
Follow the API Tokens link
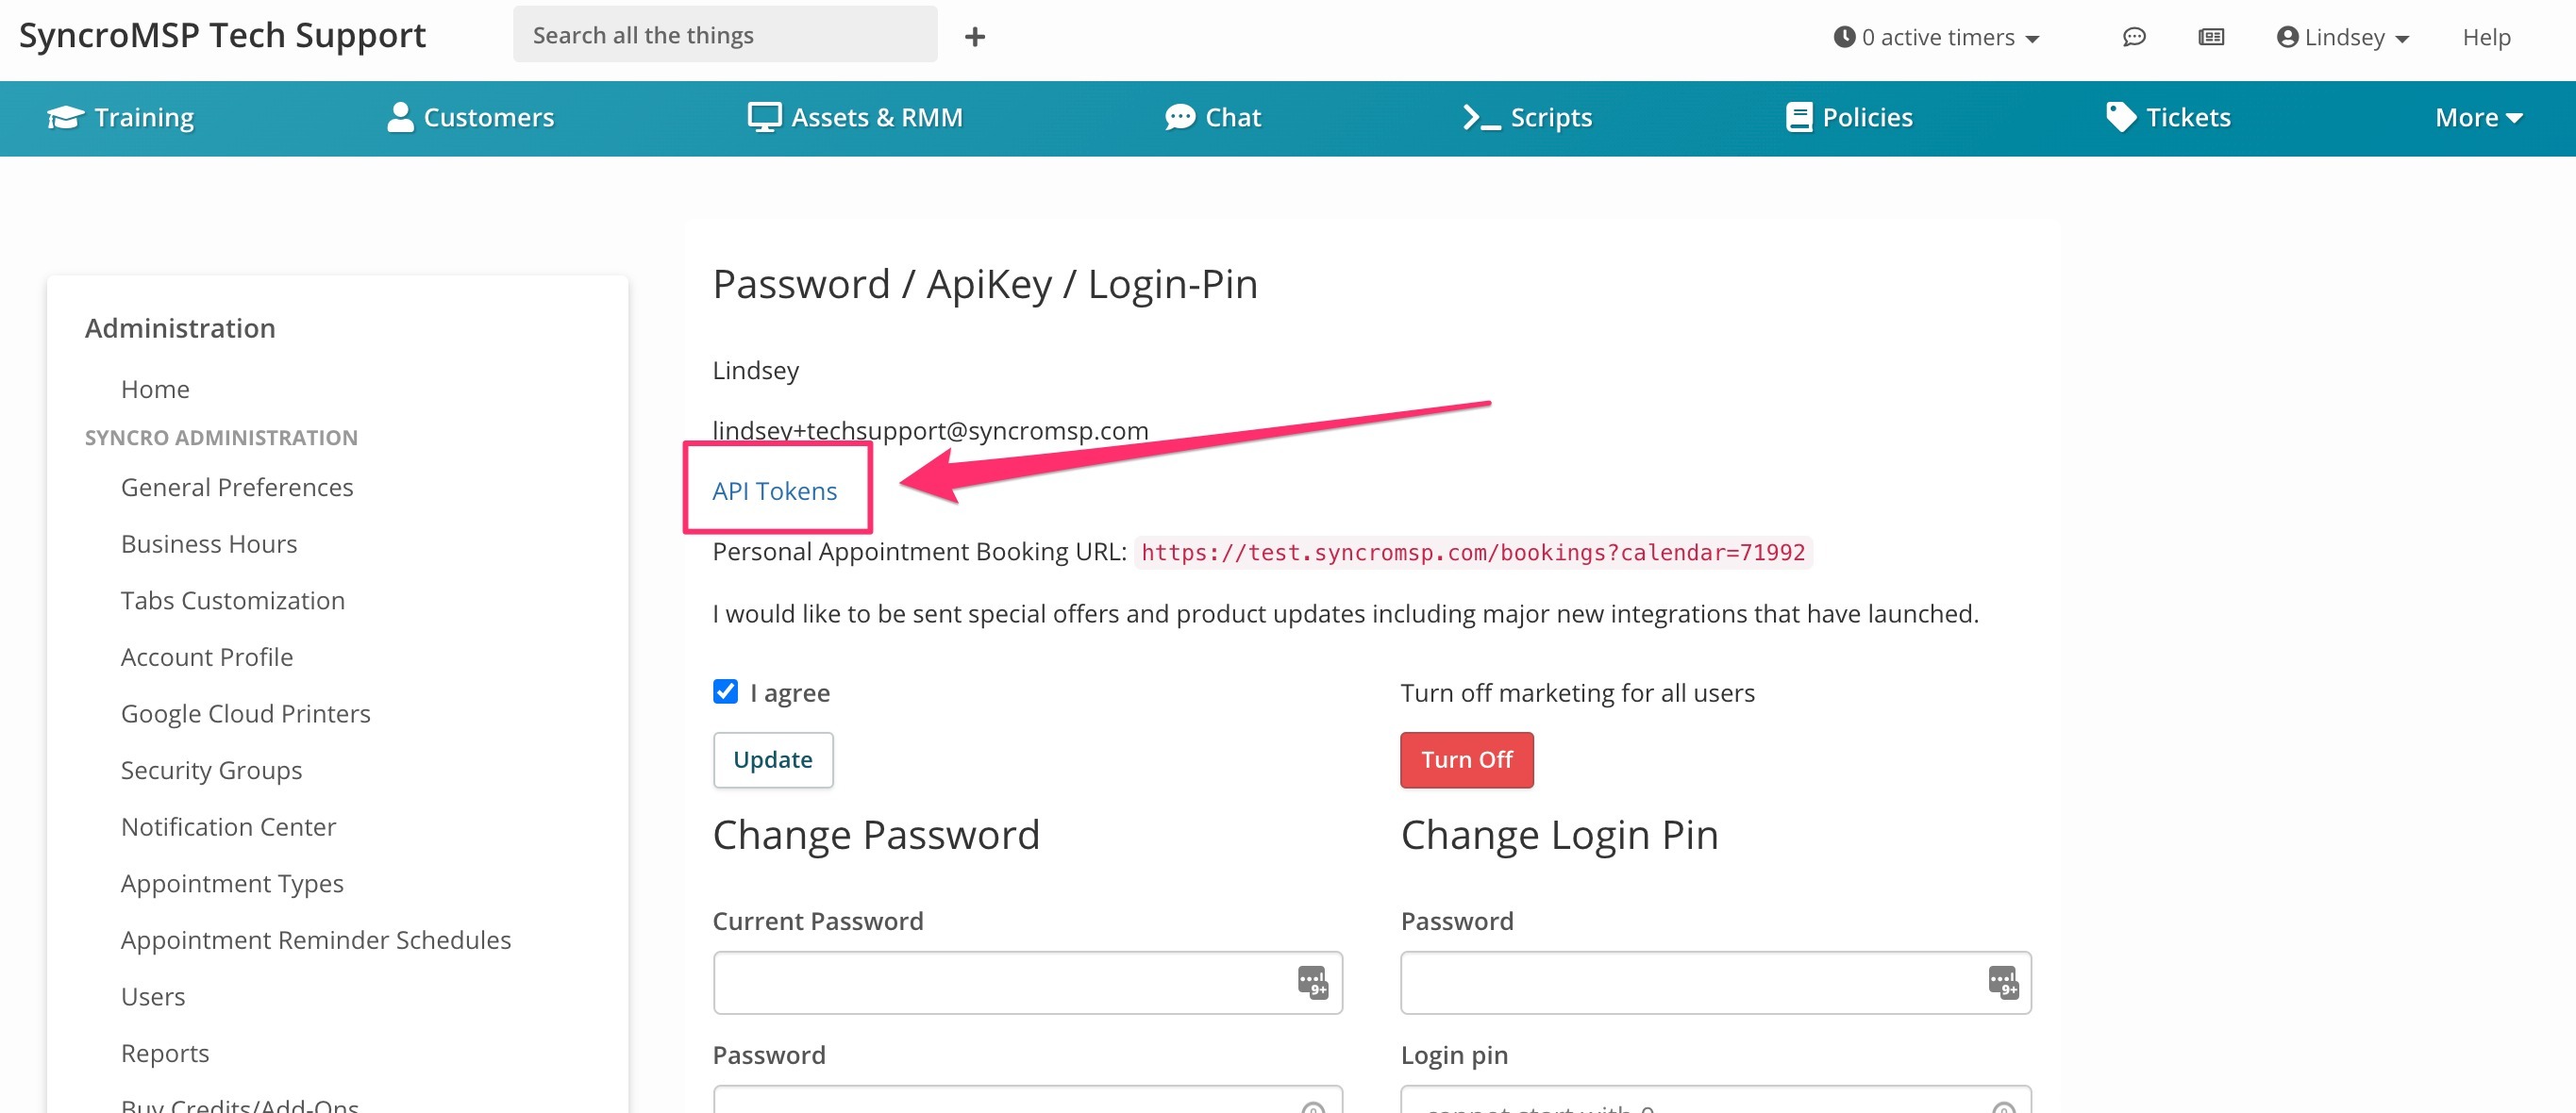point(774,490)
